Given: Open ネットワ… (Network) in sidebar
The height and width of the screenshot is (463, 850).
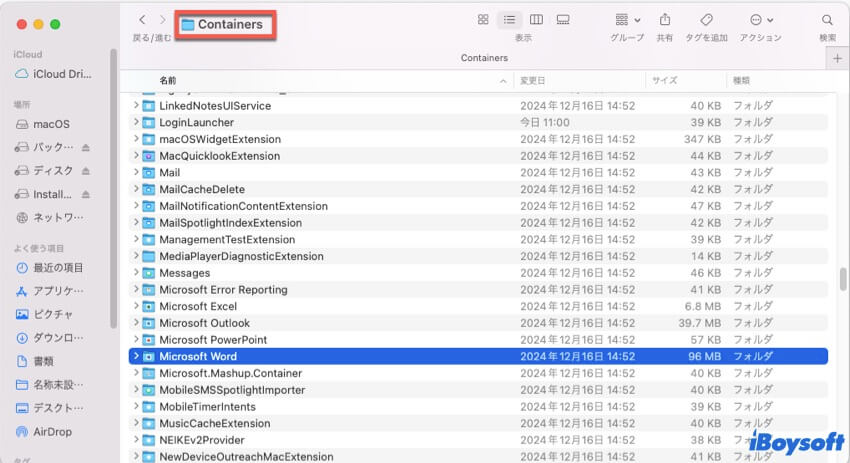Looking at the screenshot, I should click(50, 217).
